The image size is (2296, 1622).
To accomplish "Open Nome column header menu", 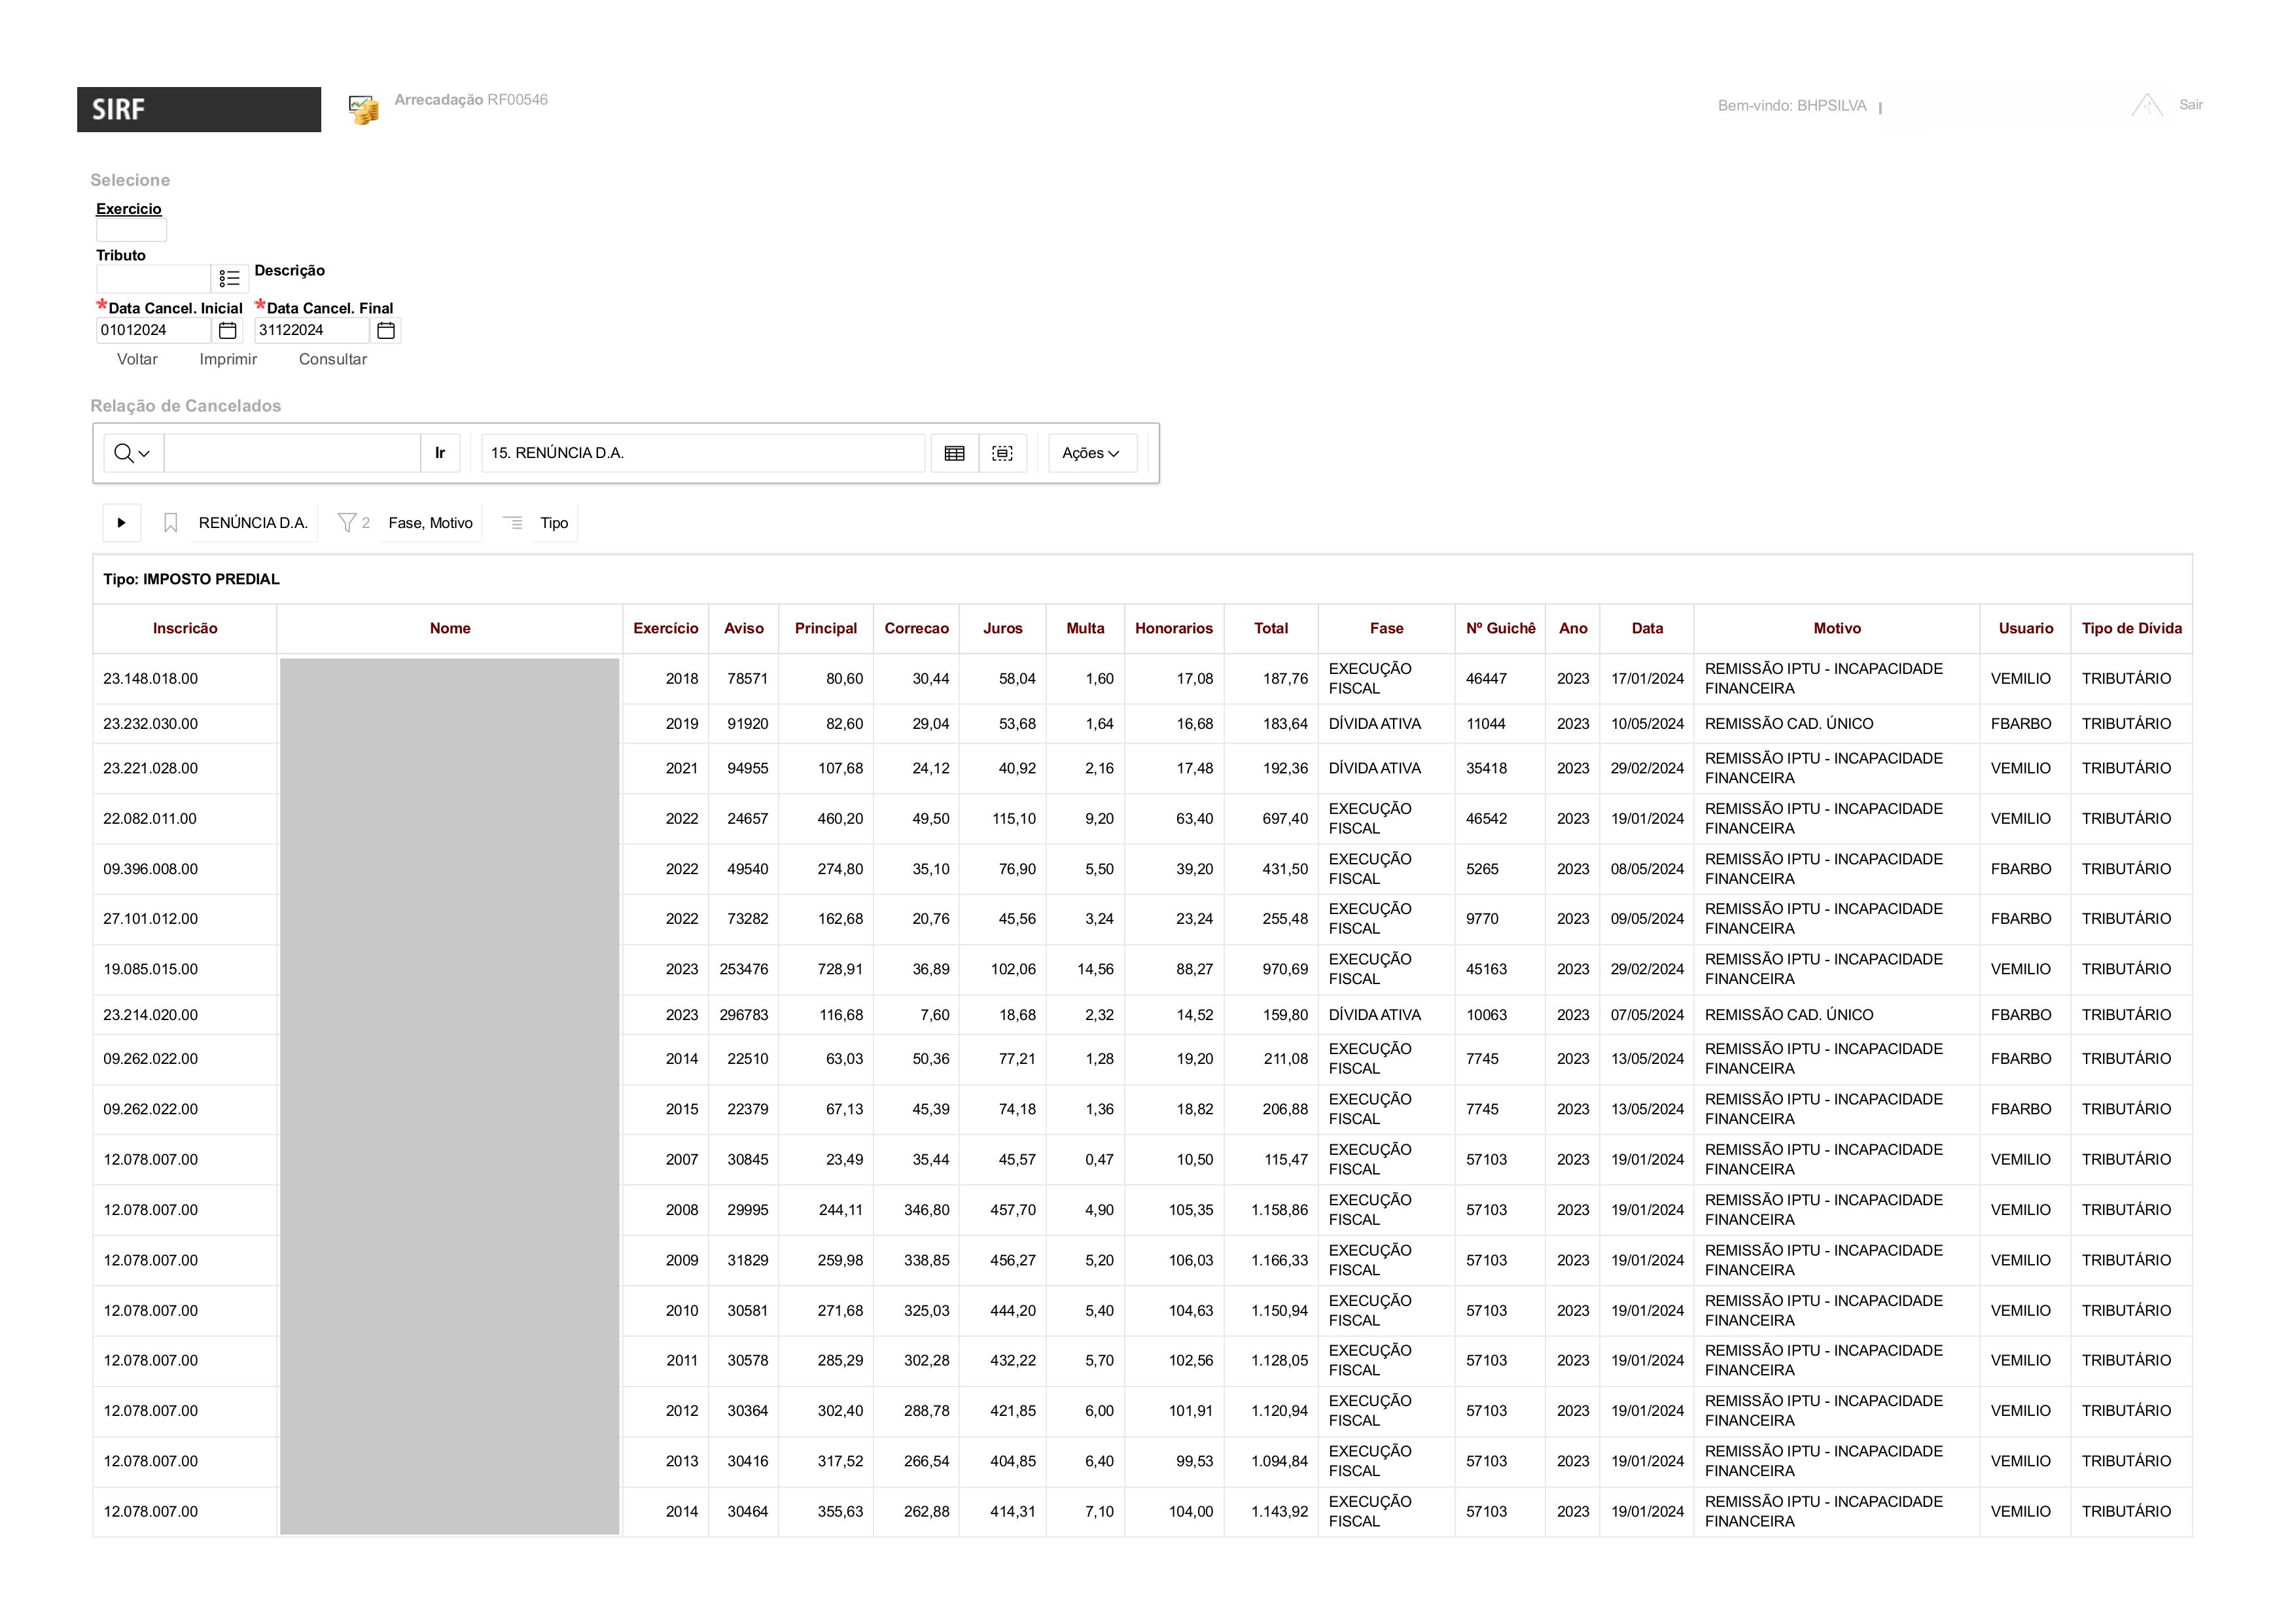I will (450, 628).
